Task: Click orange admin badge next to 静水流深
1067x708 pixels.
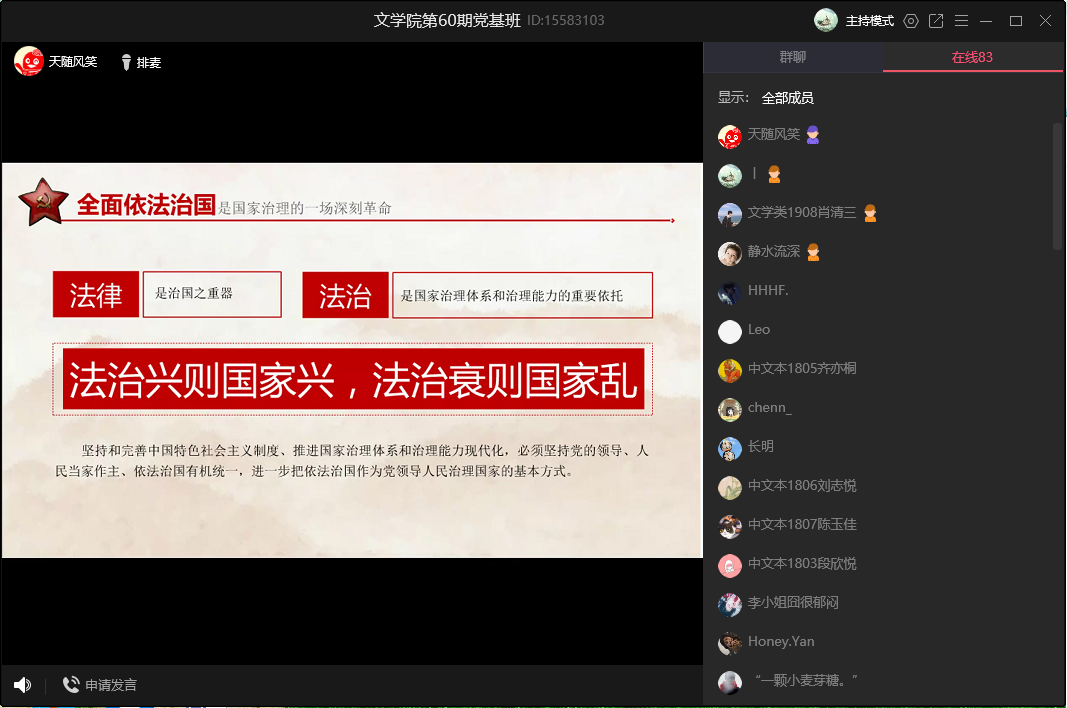Action: tap(813, 252)
